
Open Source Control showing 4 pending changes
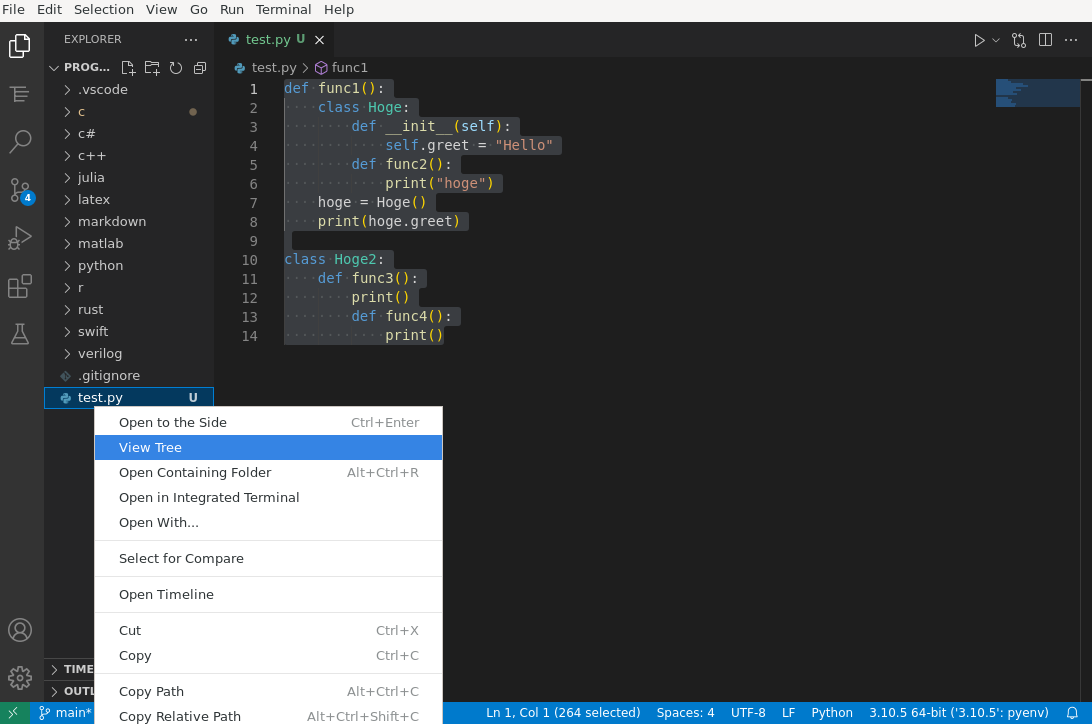click(x=20, y=190)
